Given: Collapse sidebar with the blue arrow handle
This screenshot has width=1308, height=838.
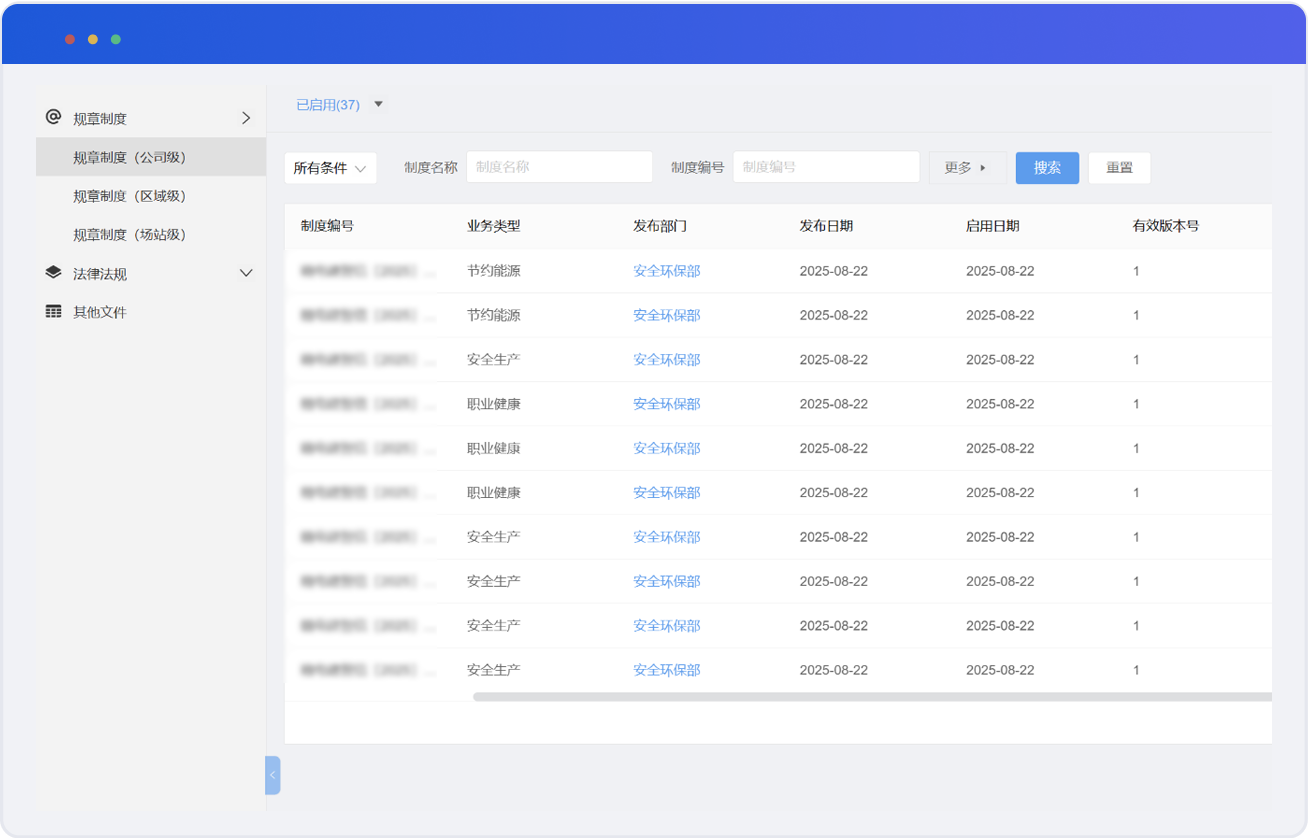Looking at the screenshot, I should tap(272, 775).
